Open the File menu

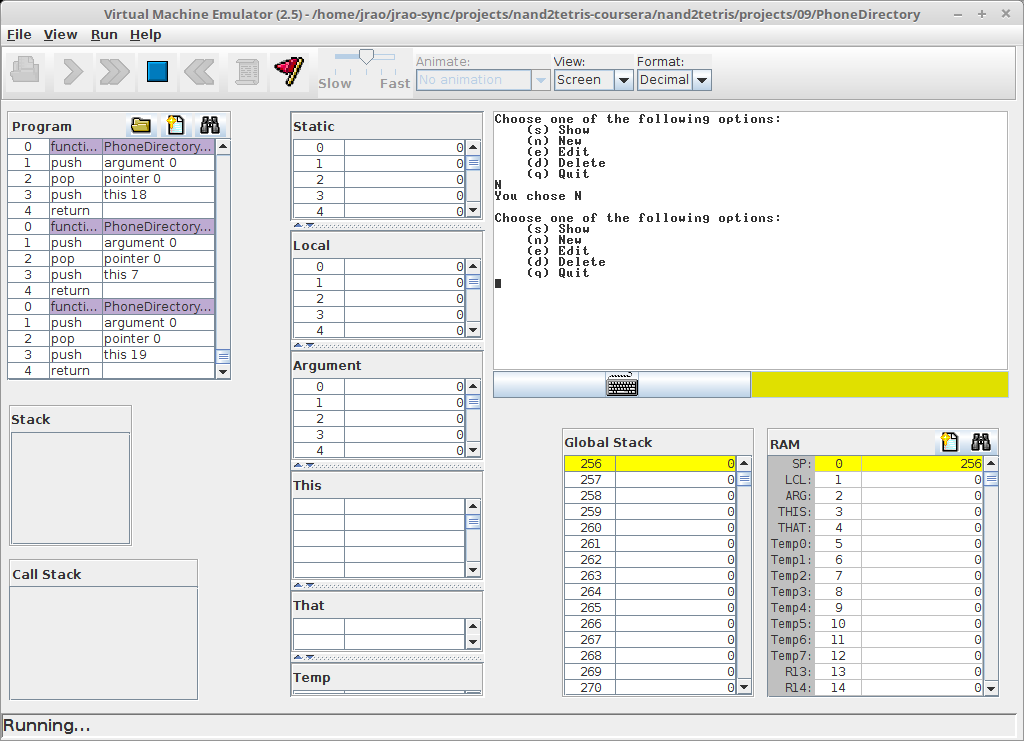click(19, 34)
